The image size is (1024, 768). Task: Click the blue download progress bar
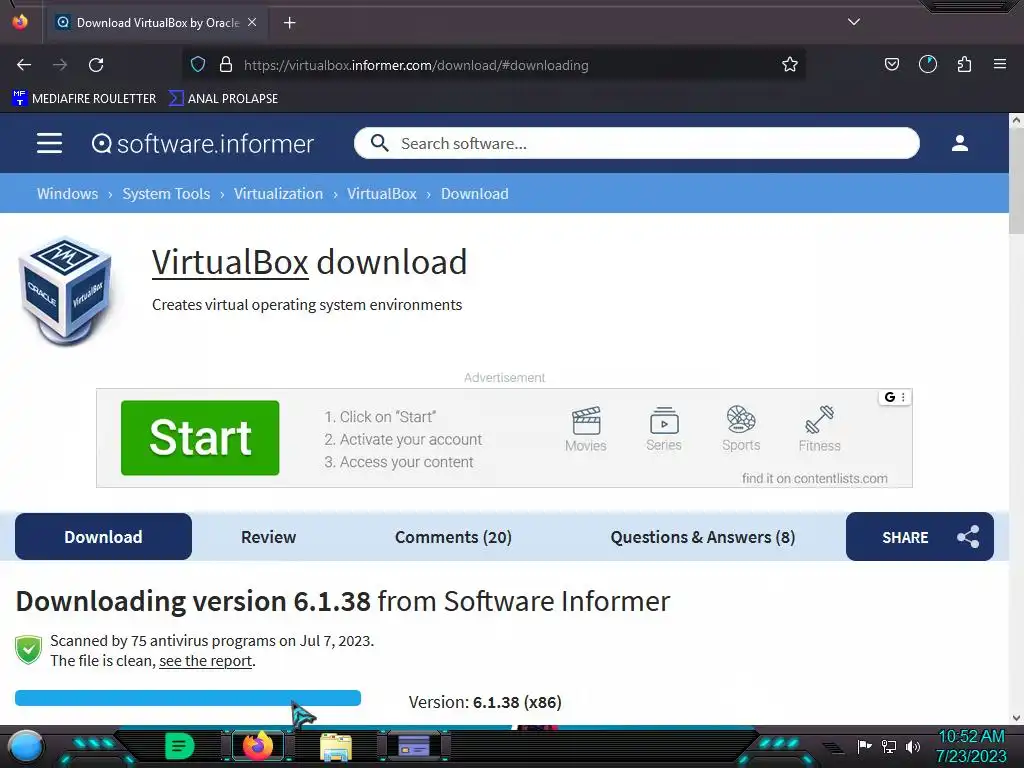click(188, 698)
